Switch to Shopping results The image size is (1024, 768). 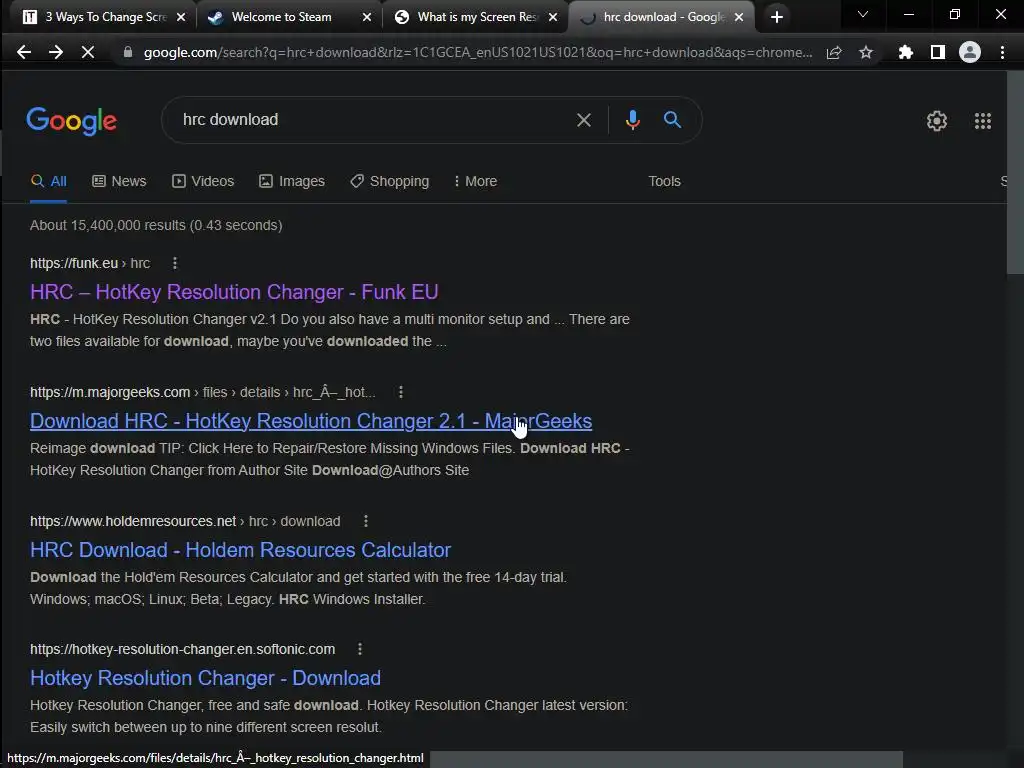(390, 182)
